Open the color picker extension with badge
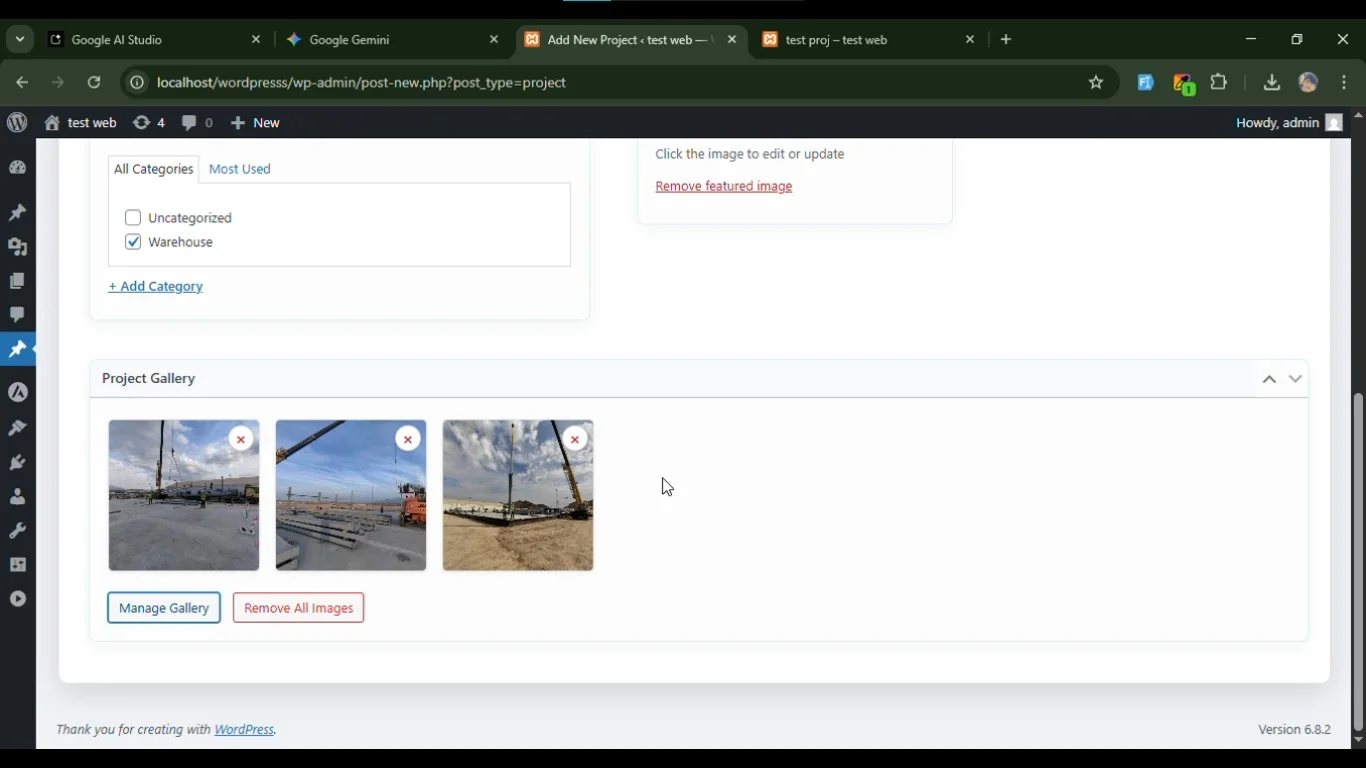Image resolution: width=1366 pixels, height=768 pixels. 1183,84
